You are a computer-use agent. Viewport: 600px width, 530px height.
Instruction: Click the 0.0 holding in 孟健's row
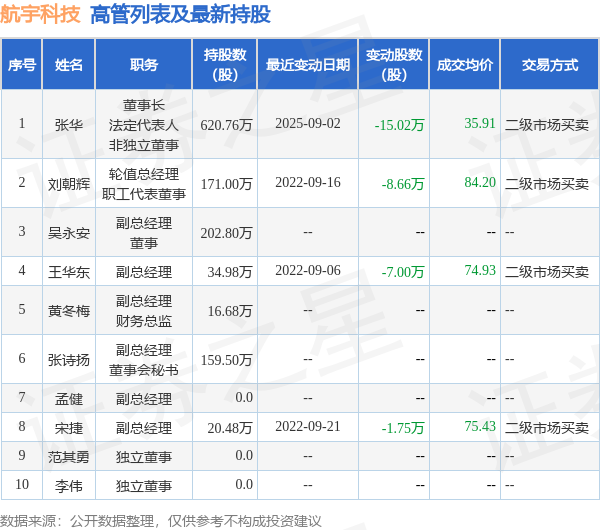point(244,397)
